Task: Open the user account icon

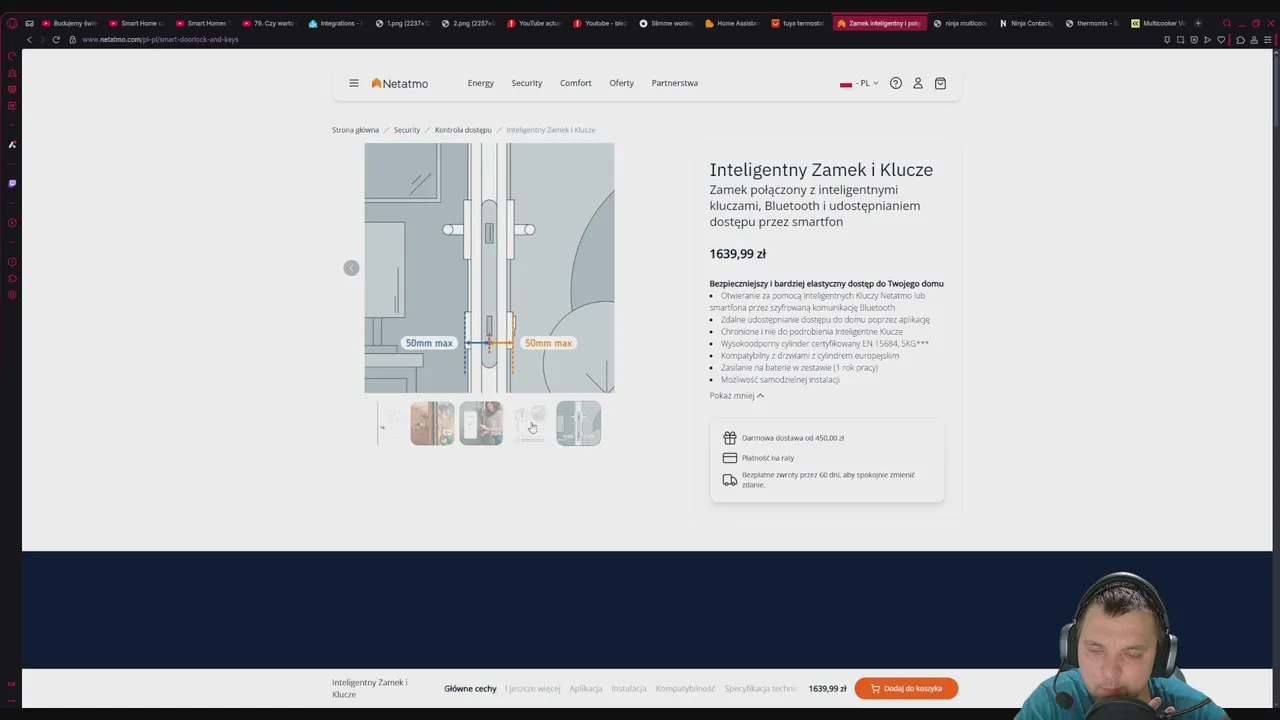Action: [918, 83]
